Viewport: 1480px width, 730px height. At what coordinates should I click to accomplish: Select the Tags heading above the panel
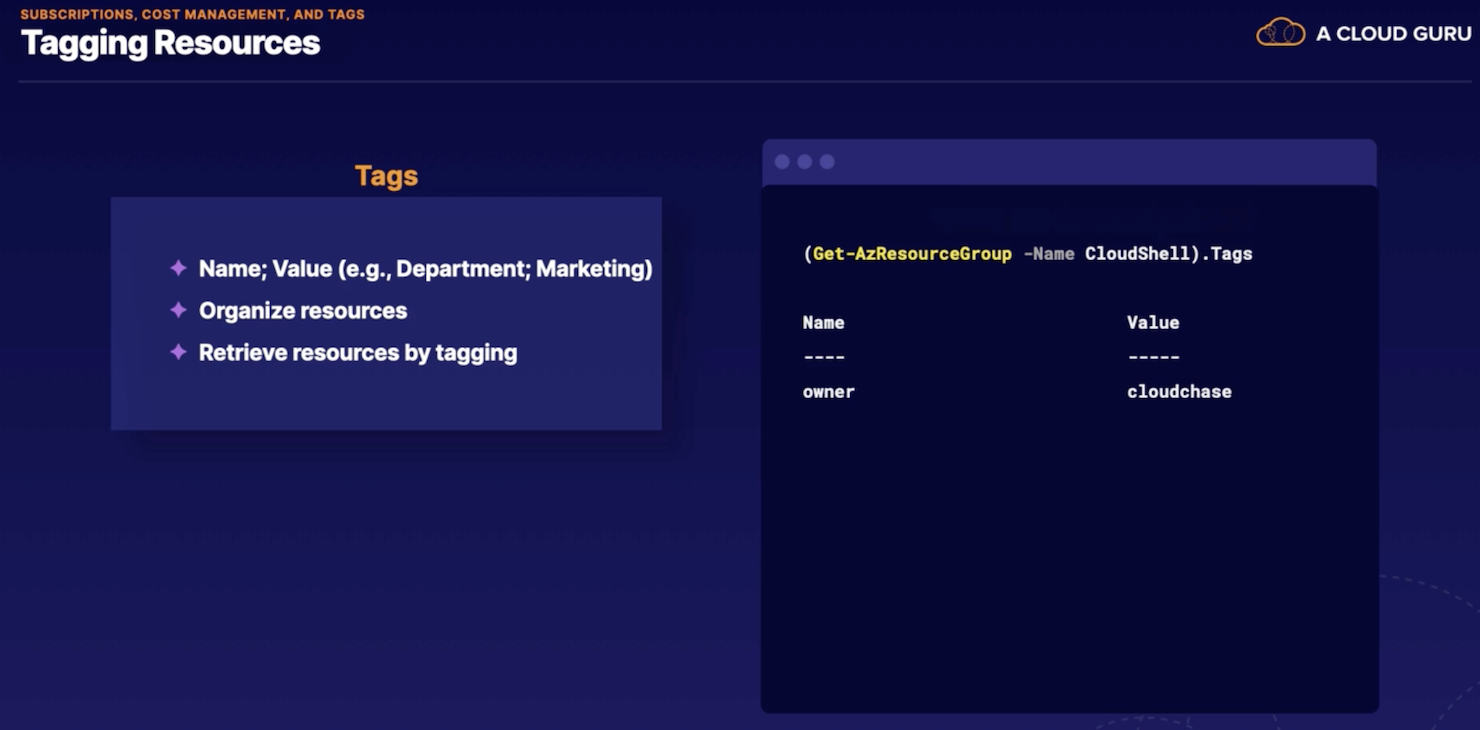(x=386, y=176)
